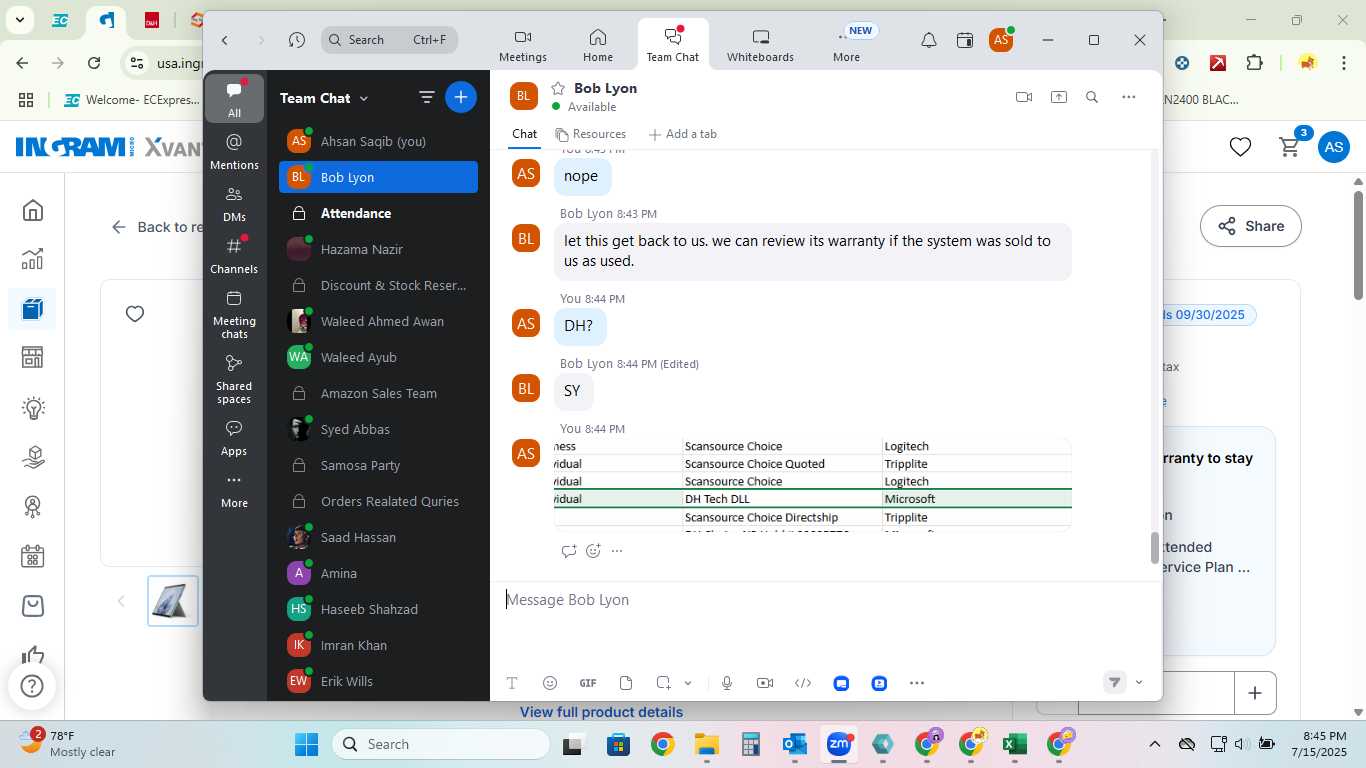Image resolution: width=1366 pixels, height=768 pixels.
Task: Open emoji picker in composer
Action: point(550,683)
